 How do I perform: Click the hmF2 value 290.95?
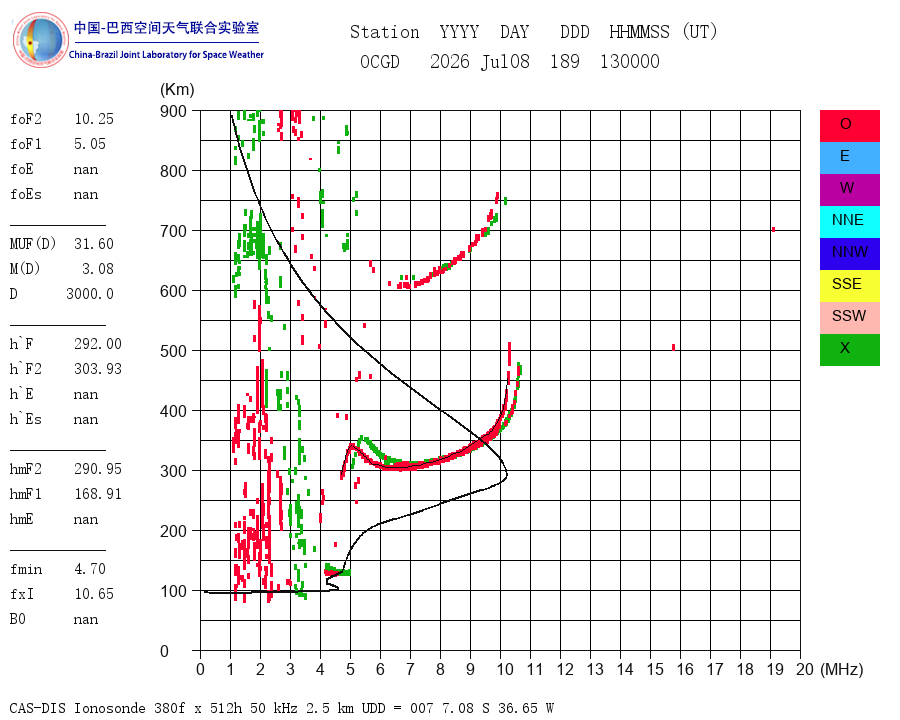click(98, 469)
